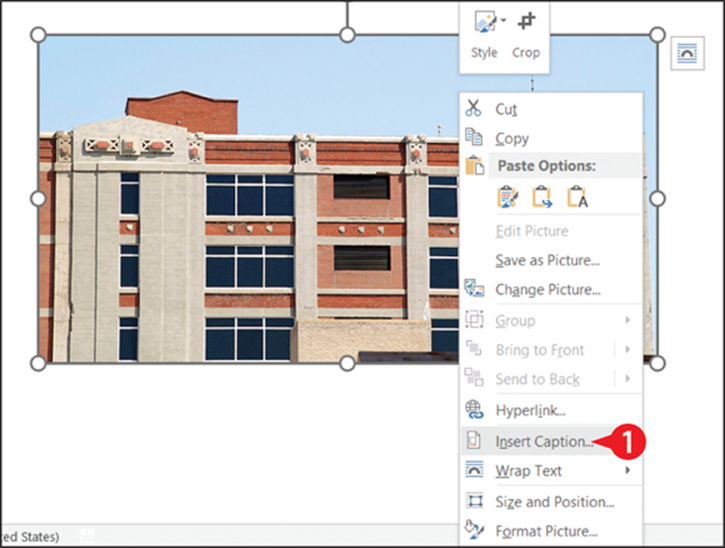Click the right-middle picture sizing handle

coord(657,199)
